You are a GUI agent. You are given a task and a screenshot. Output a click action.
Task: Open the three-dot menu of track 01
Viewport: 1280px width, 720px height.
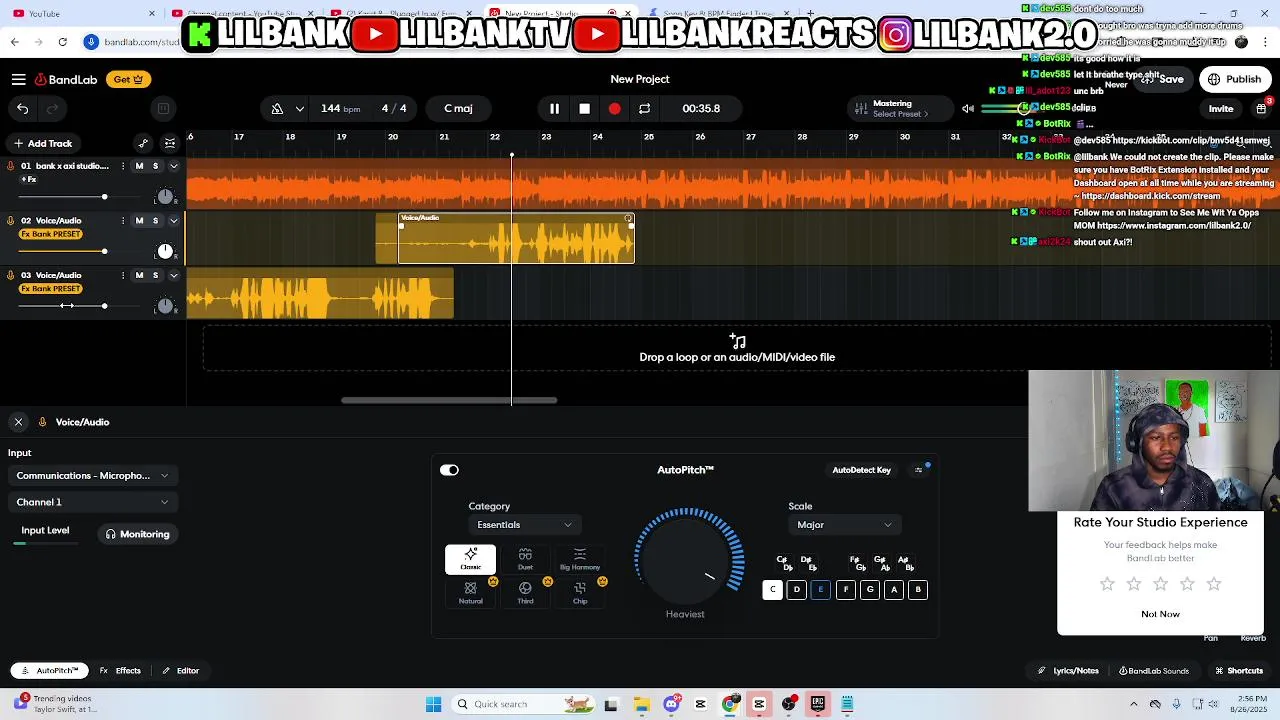tap(124, 166)
